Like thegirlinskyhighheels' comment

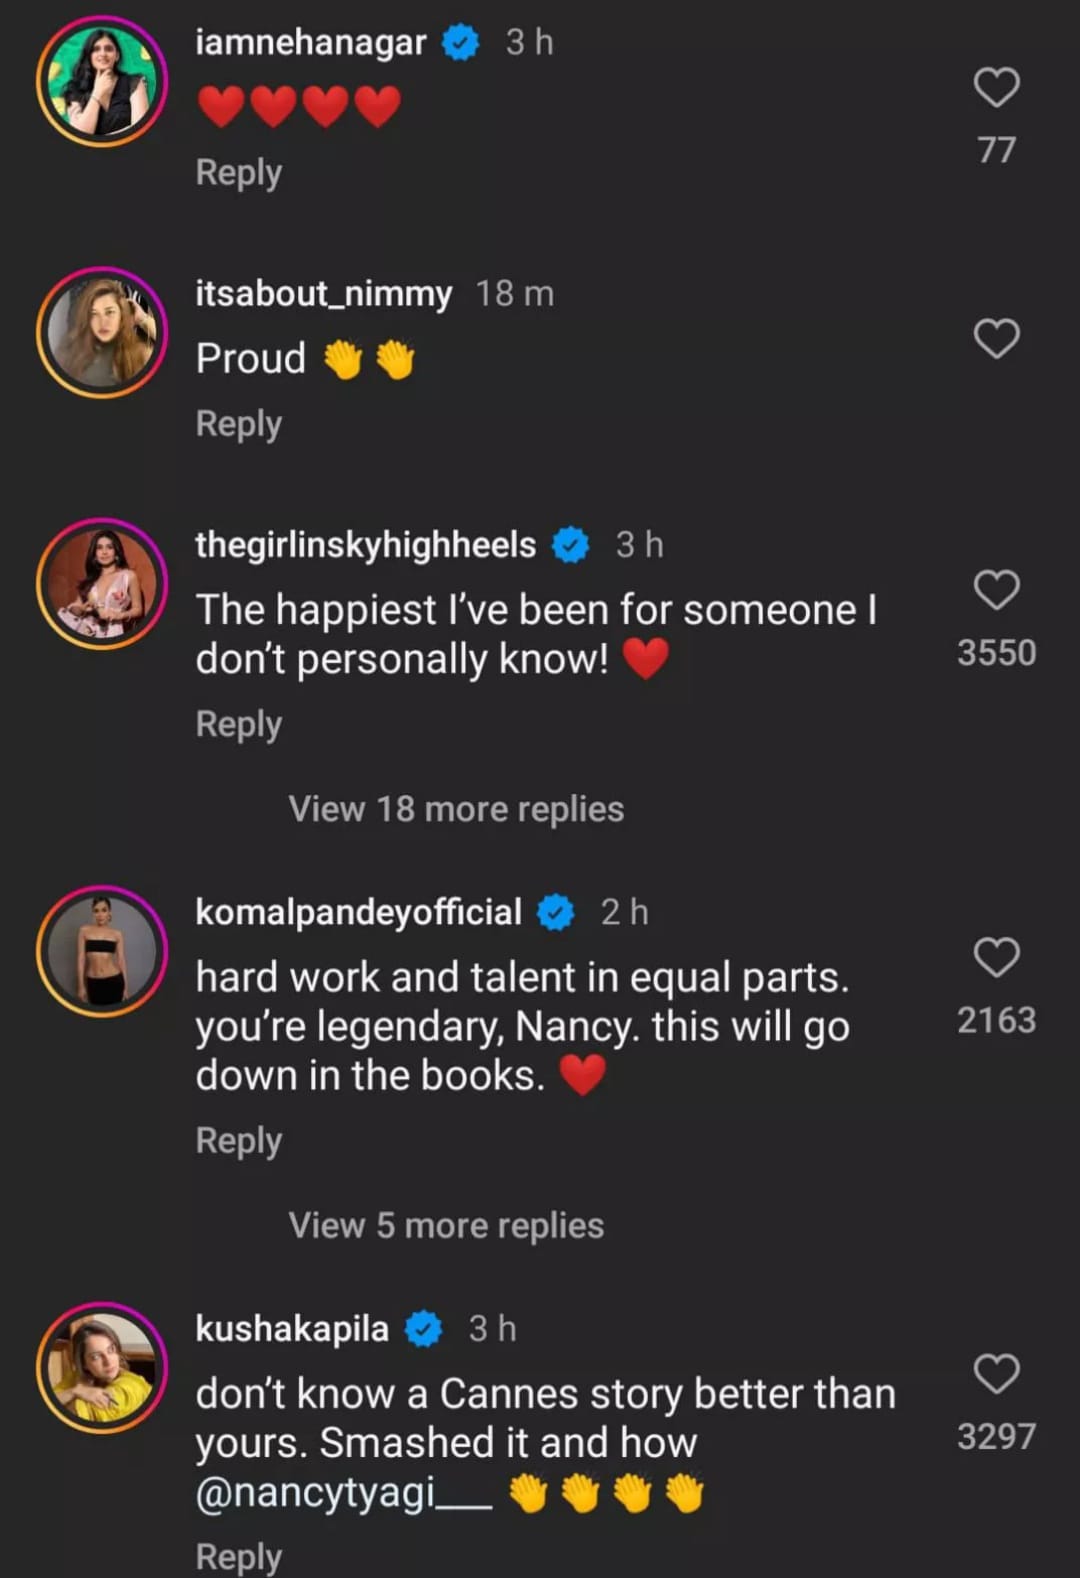(996, 590)
